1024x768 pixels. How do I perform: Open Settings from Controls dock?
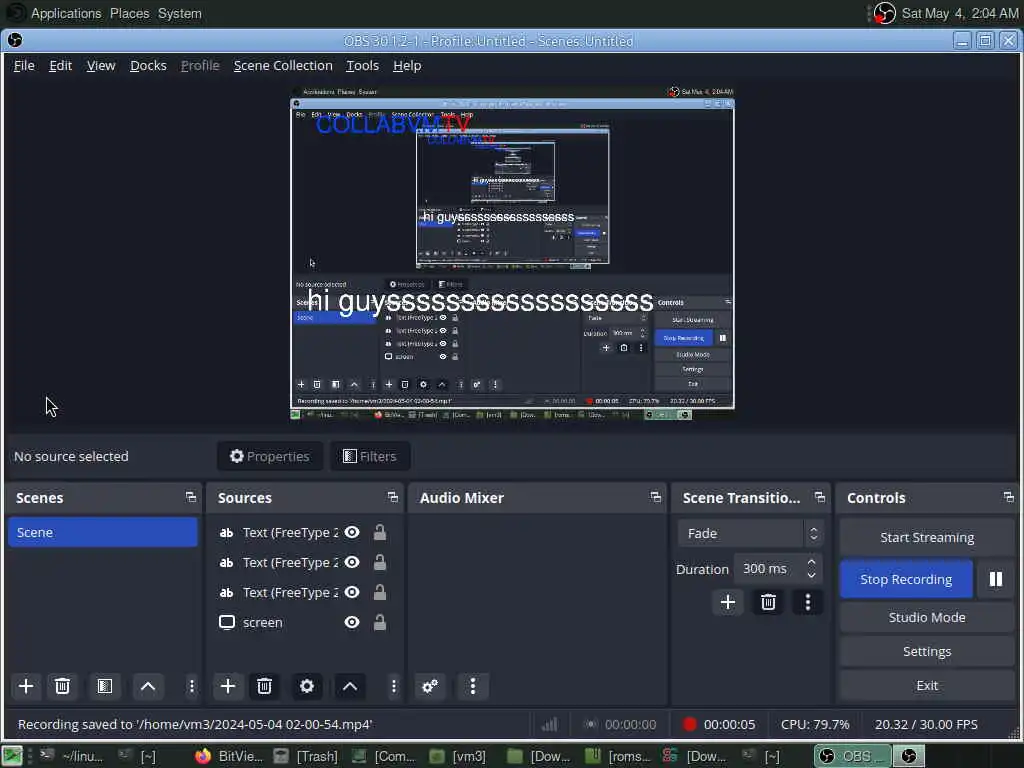927,651
